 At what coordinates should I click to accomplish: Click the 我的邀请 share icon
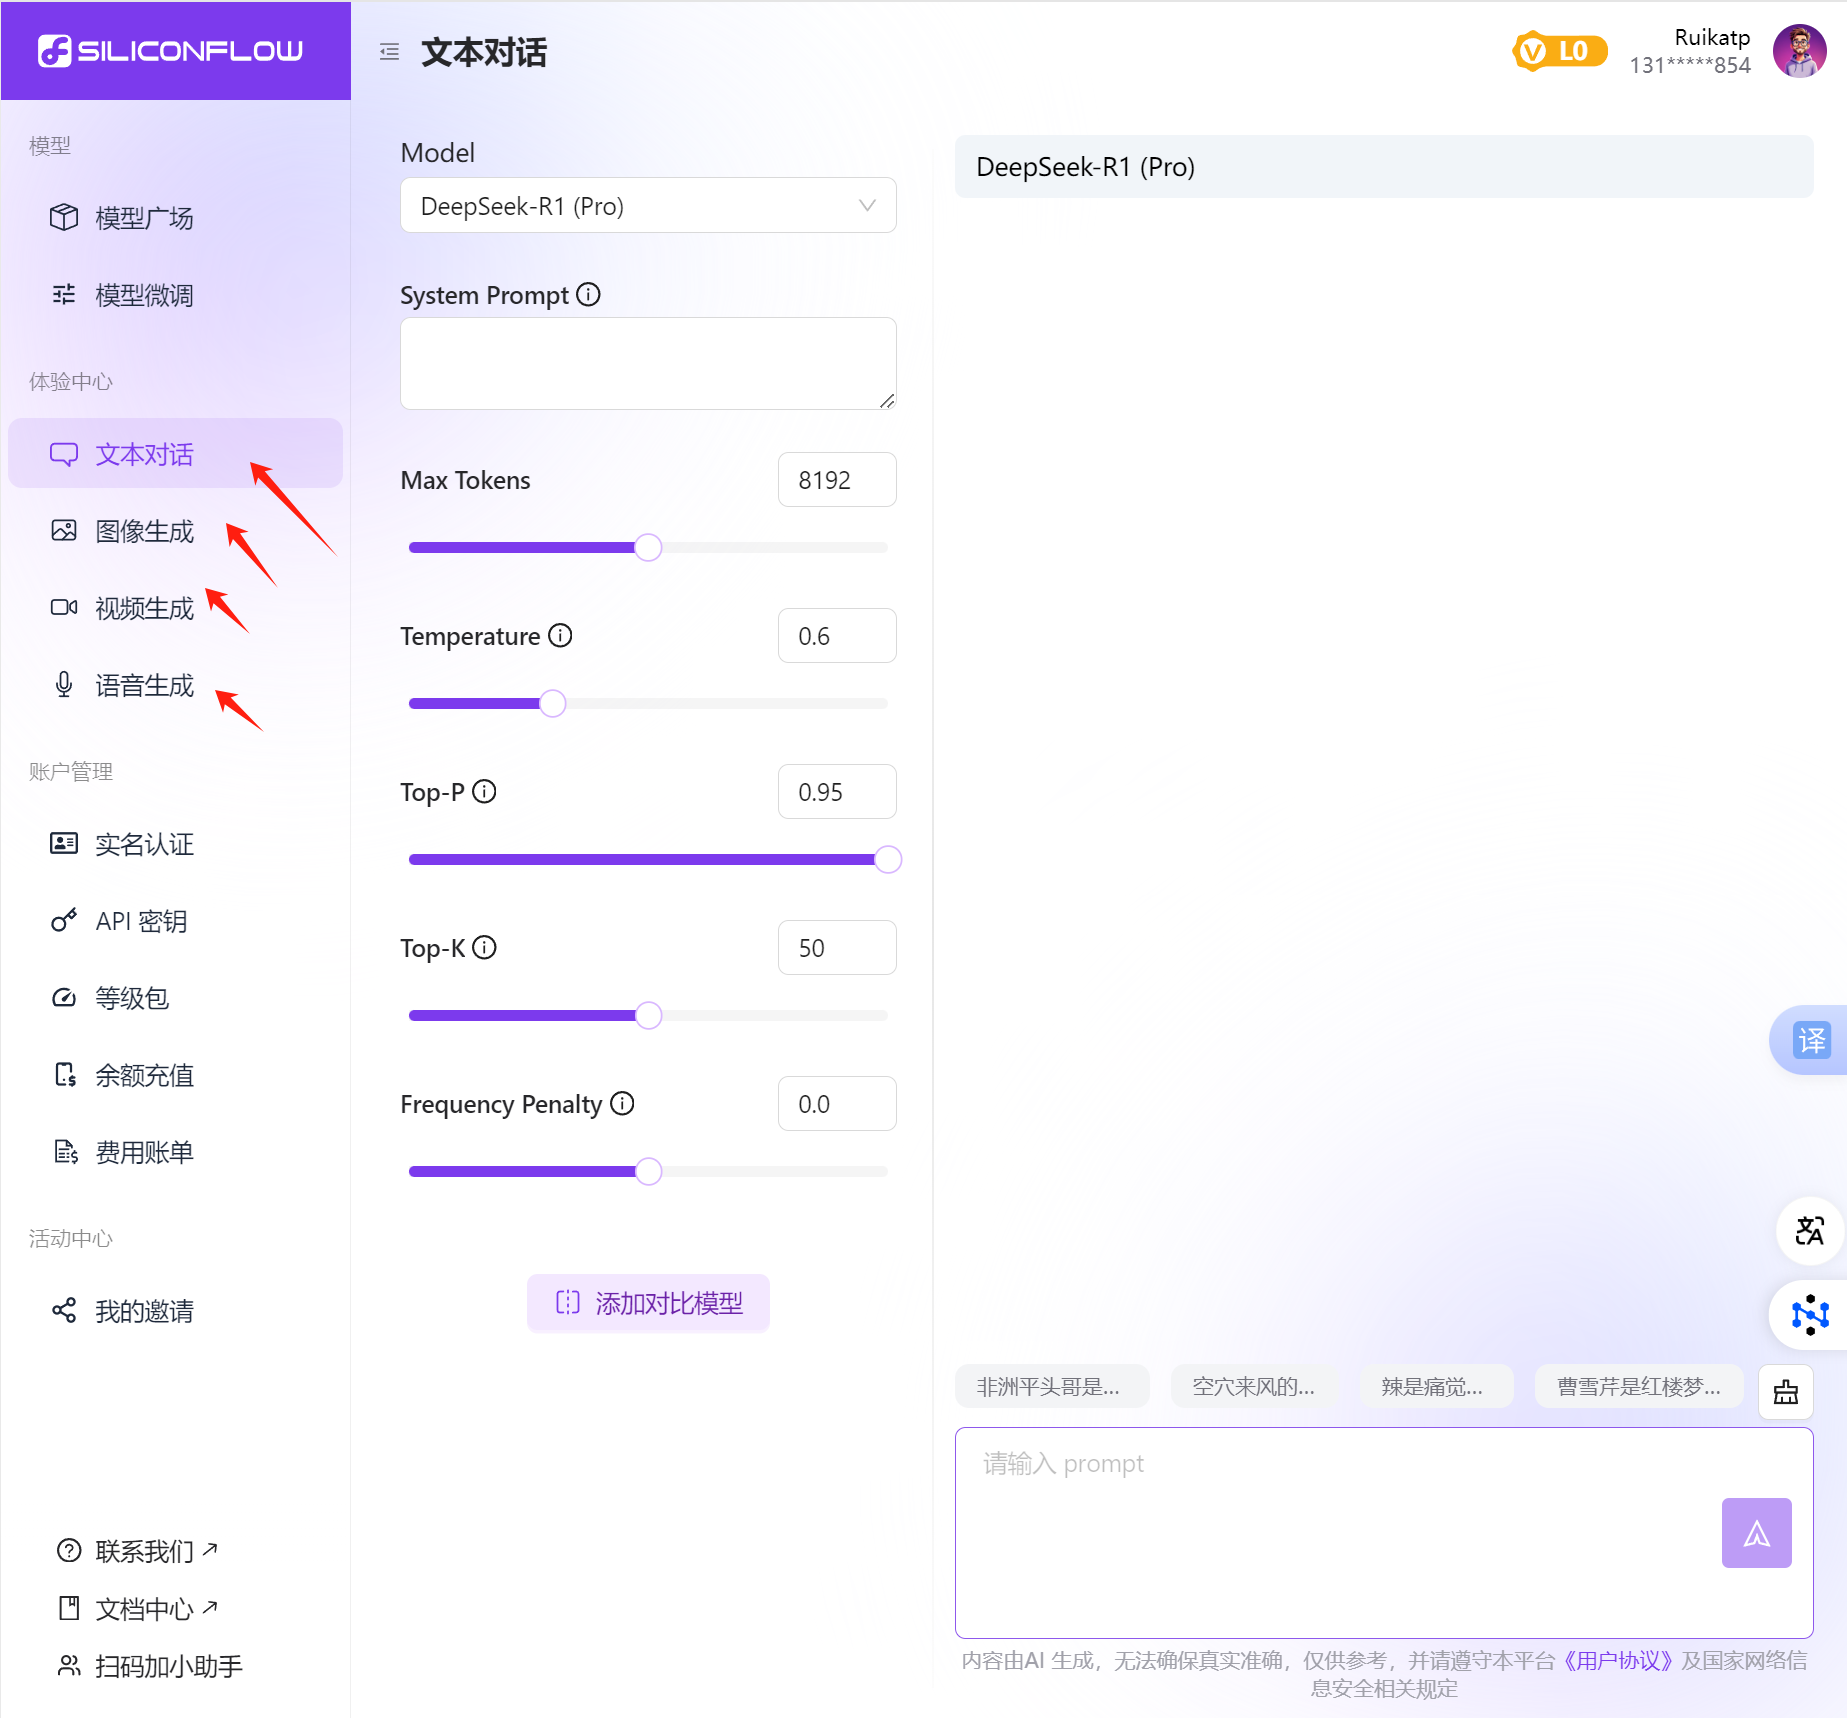(64, 1311)
